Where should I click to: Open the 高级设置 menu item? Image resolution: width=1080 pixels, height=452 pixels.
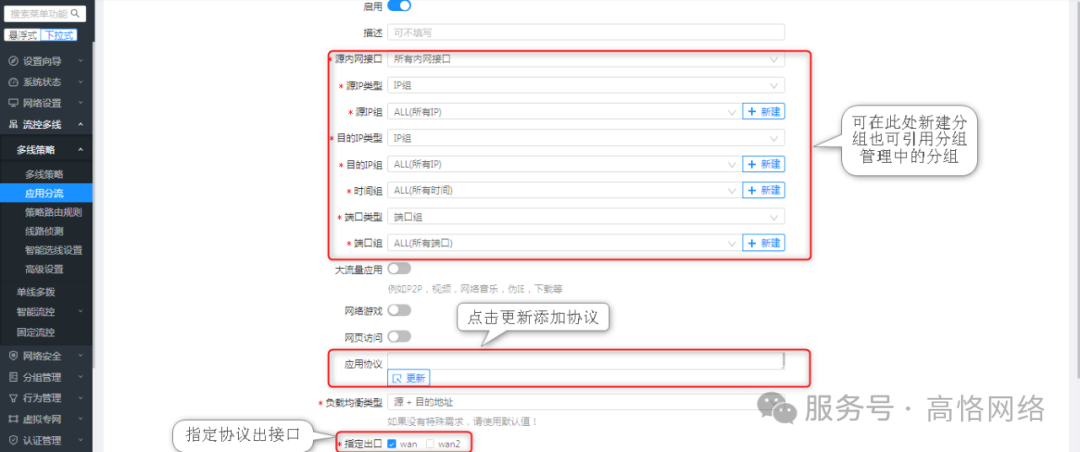44,269
